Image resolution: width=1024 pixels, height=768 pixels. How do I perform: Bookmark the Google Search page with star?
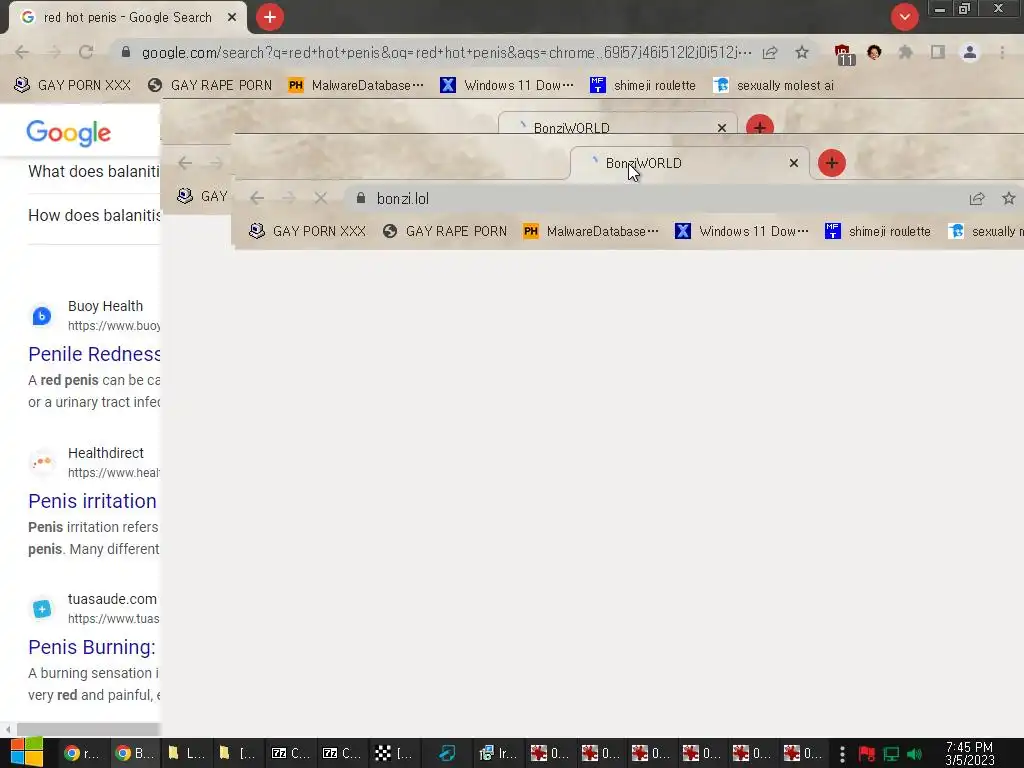point(802,52)
